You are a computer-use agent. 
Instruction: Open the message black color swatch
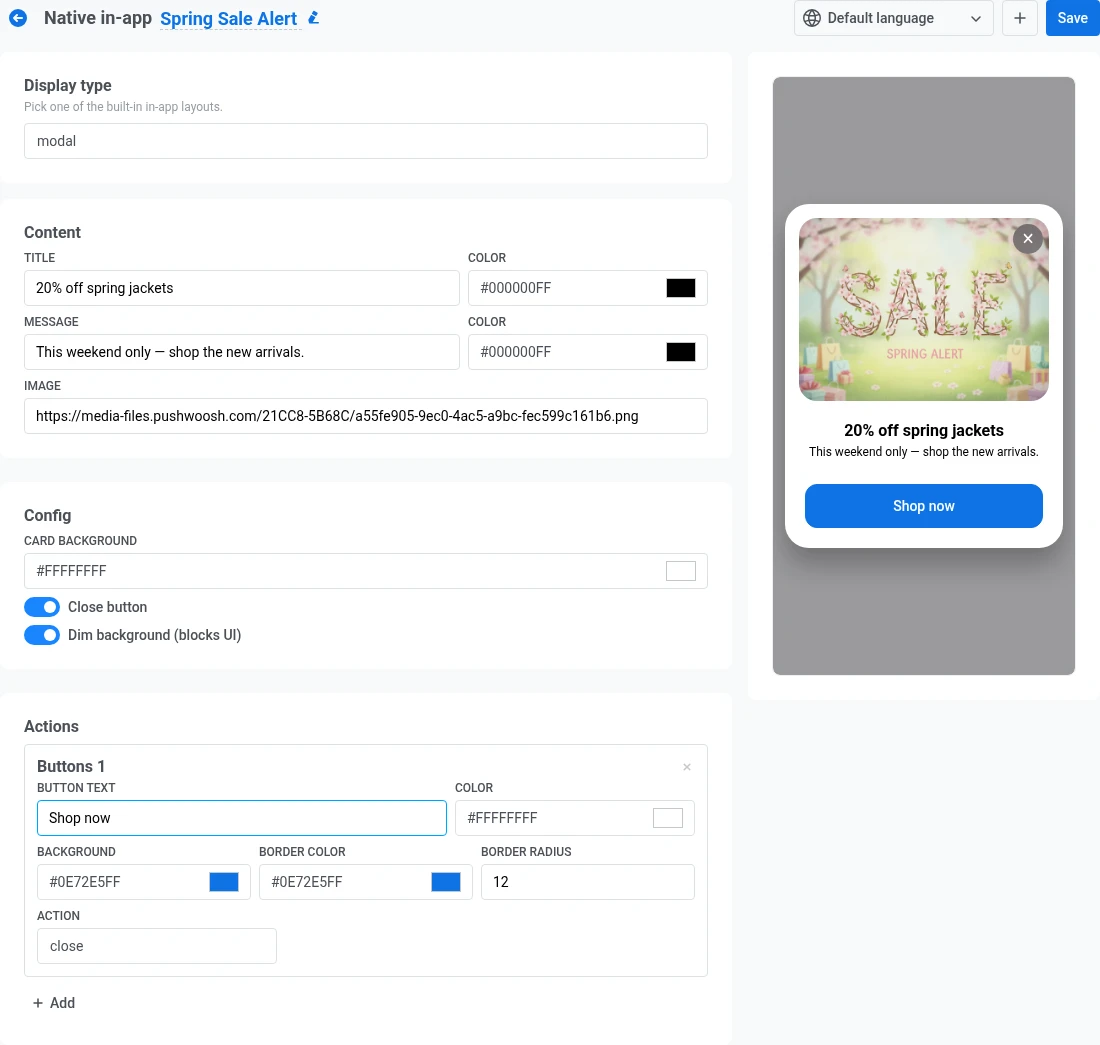tap(680, 352)
